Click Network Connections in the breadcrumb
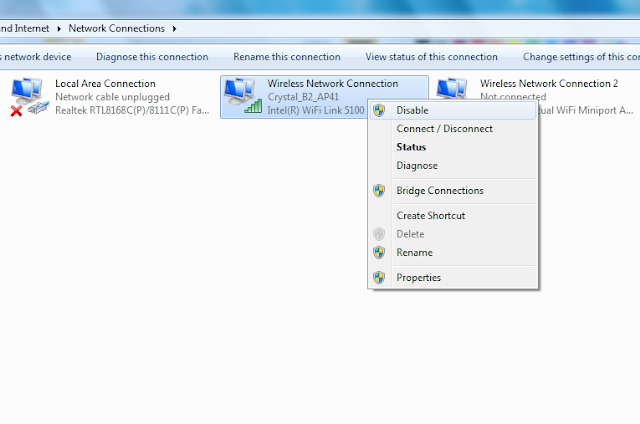The image size is (640, 424). pos(116,28)
